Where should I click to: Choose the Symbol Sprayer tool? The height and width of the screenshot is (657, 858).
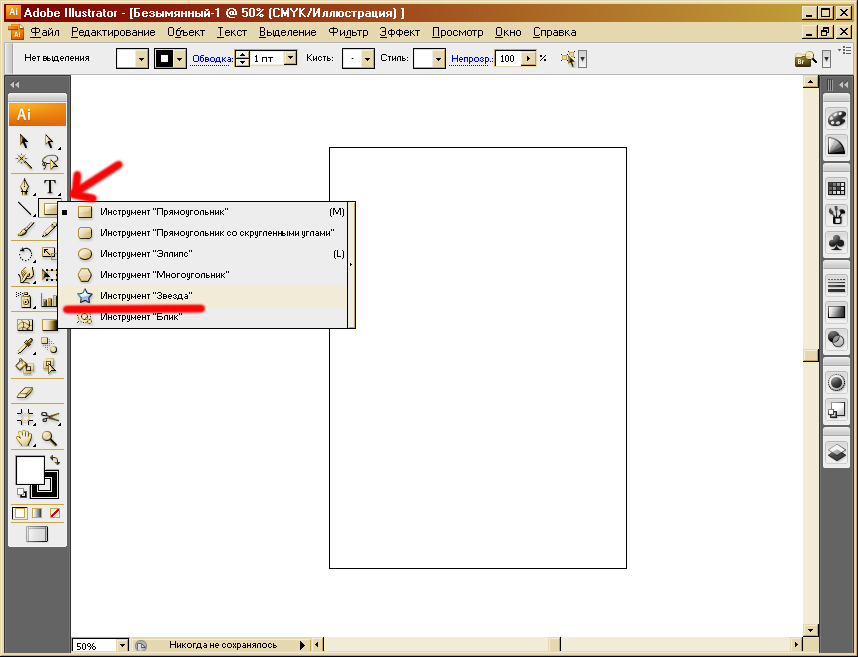pos(24,299)
